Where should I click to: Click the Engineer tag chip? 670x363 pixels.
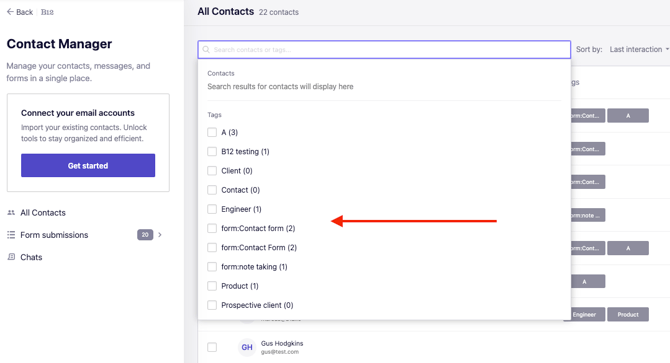point(584,314)
